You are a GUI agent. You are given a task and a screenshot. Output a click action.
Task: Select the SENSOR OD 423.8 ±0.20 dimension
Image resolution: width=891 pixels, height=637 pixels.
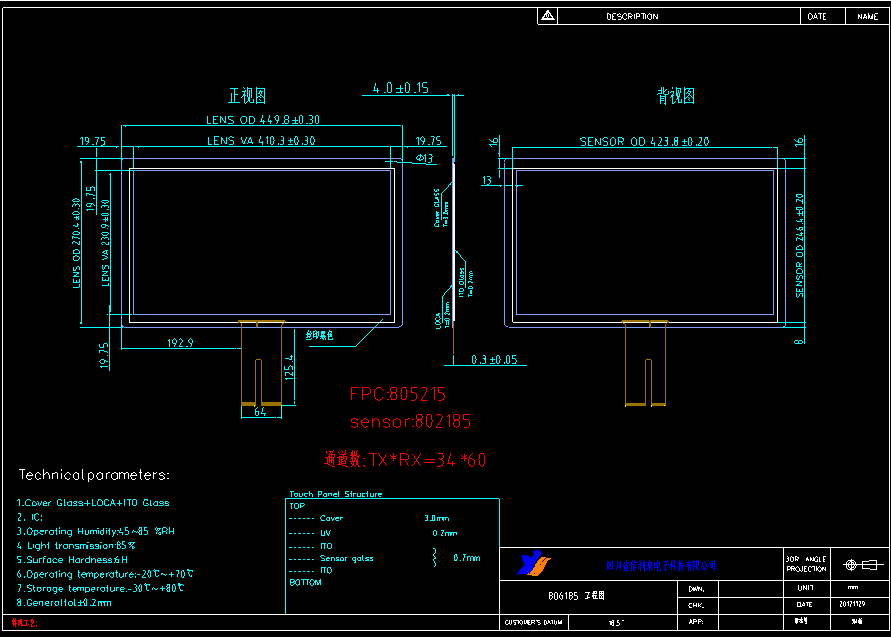(644, 142)
